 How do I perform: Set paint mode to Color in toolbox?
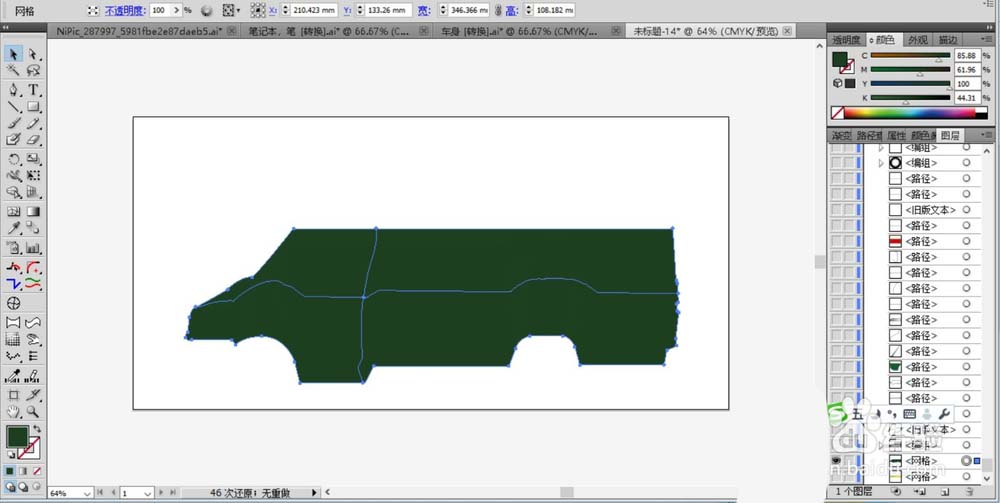coord(10,471)
